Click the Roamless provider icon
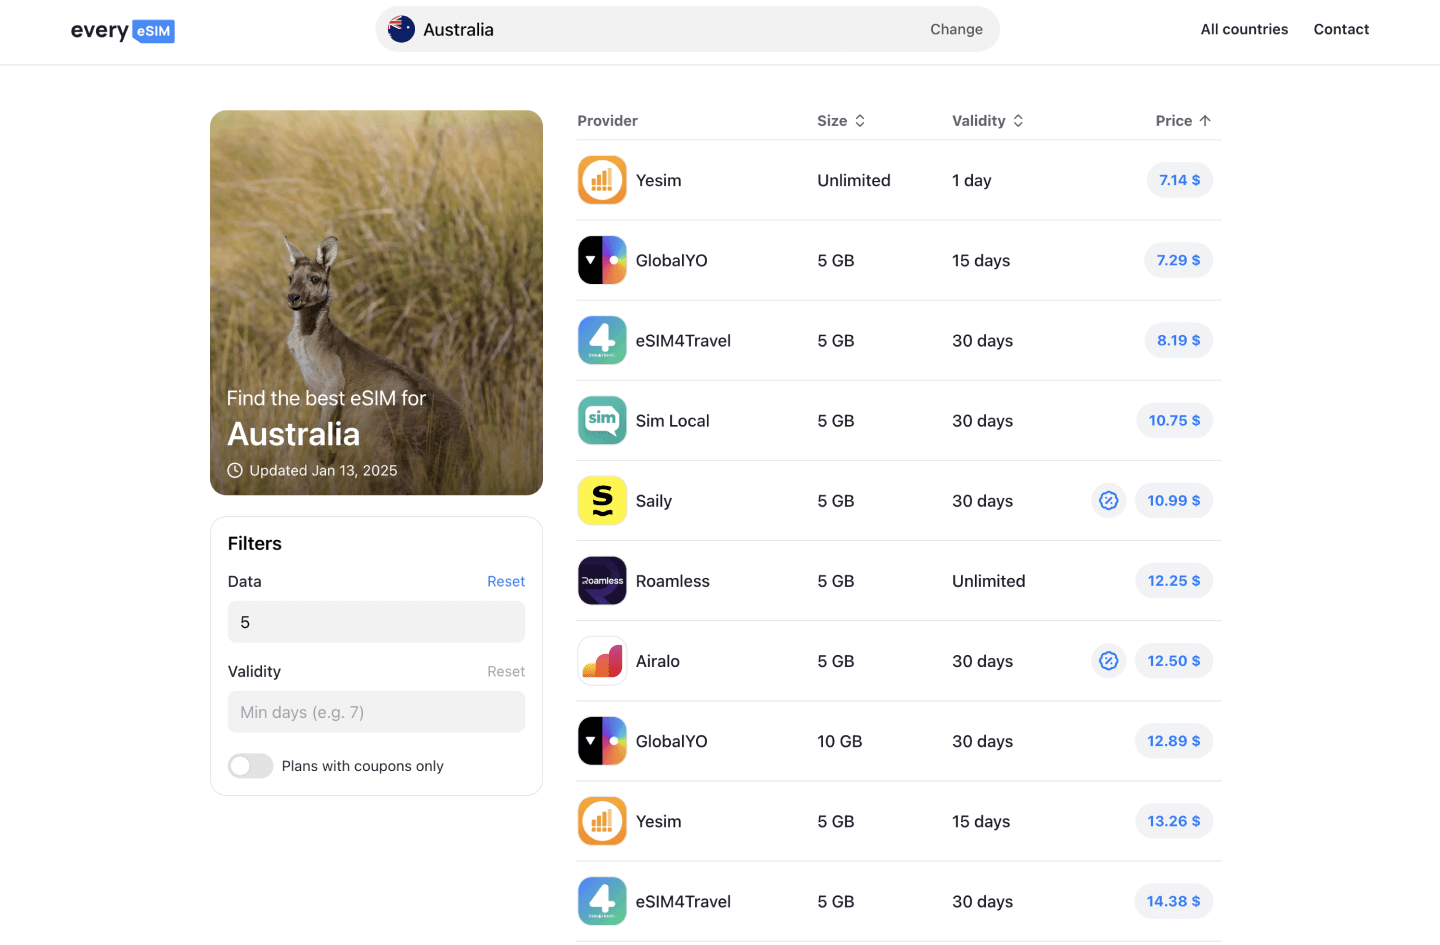 [602, 581]
